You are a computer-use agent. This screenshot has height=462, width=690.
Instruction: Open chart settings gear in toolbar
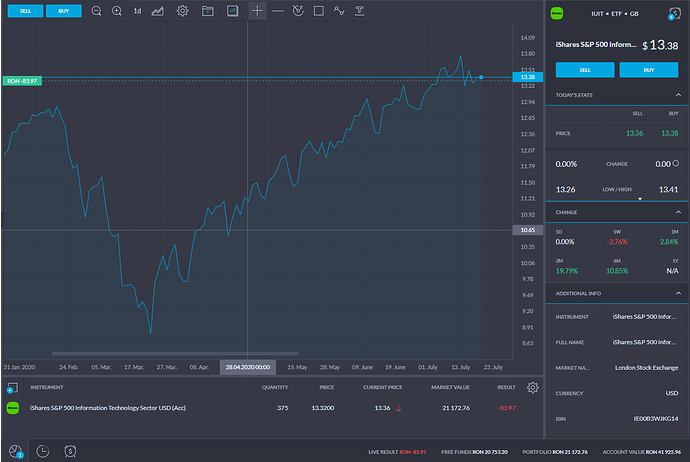(x=182, y=11)
